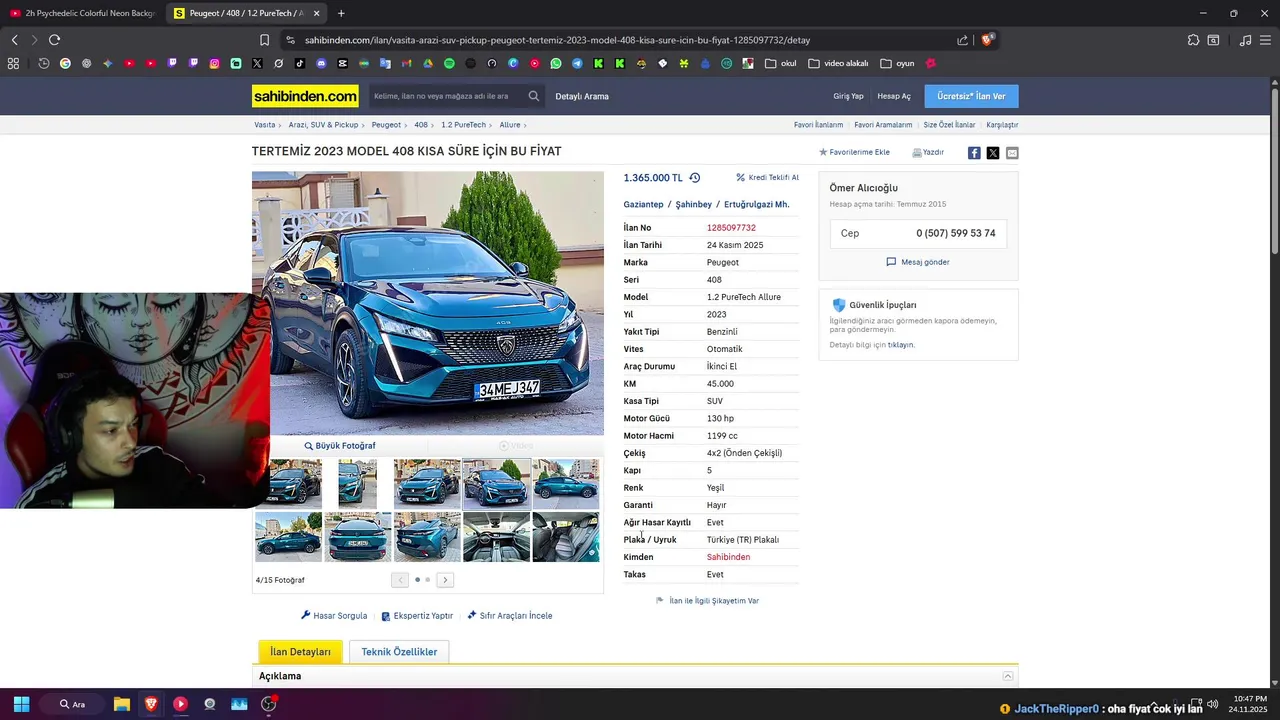Screen dimensions: 1280x720
Task: Open Favori Aramalarım menu link
Action: 883,125
